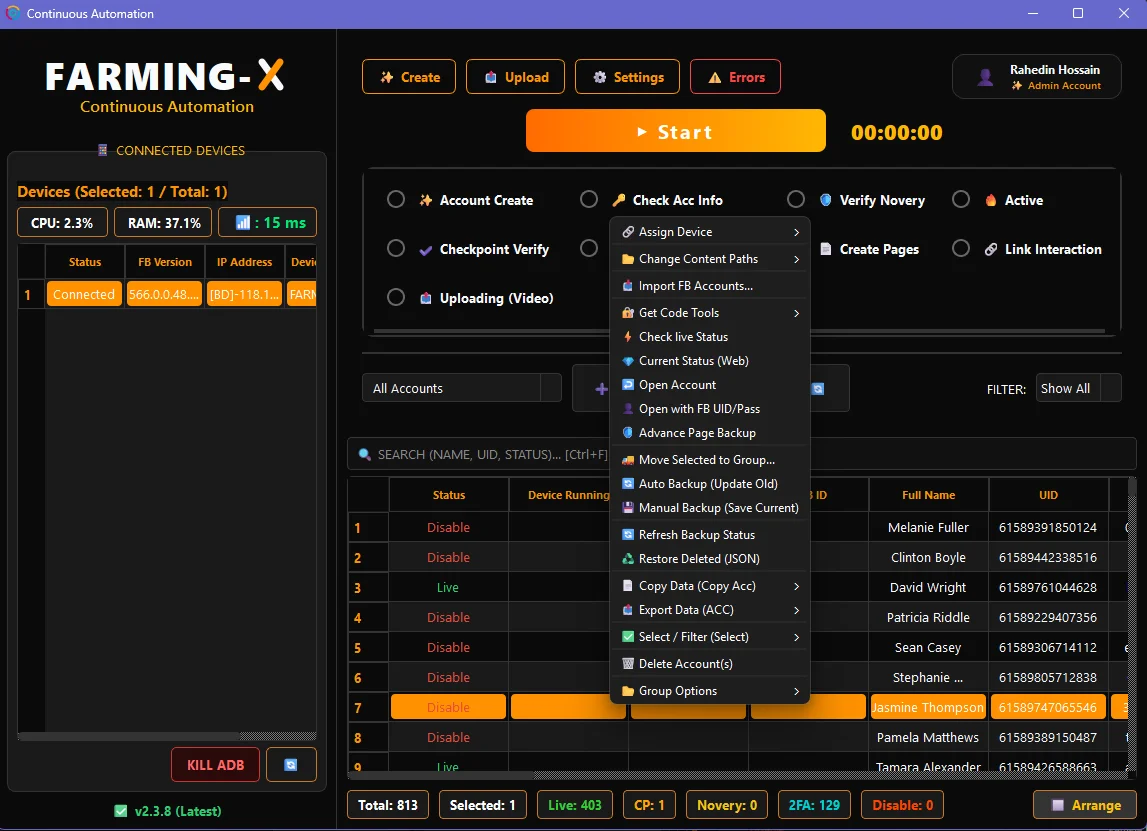Click the shield icon beside Advance Page Backup
1147x831 pixels.
click(628, 432)
